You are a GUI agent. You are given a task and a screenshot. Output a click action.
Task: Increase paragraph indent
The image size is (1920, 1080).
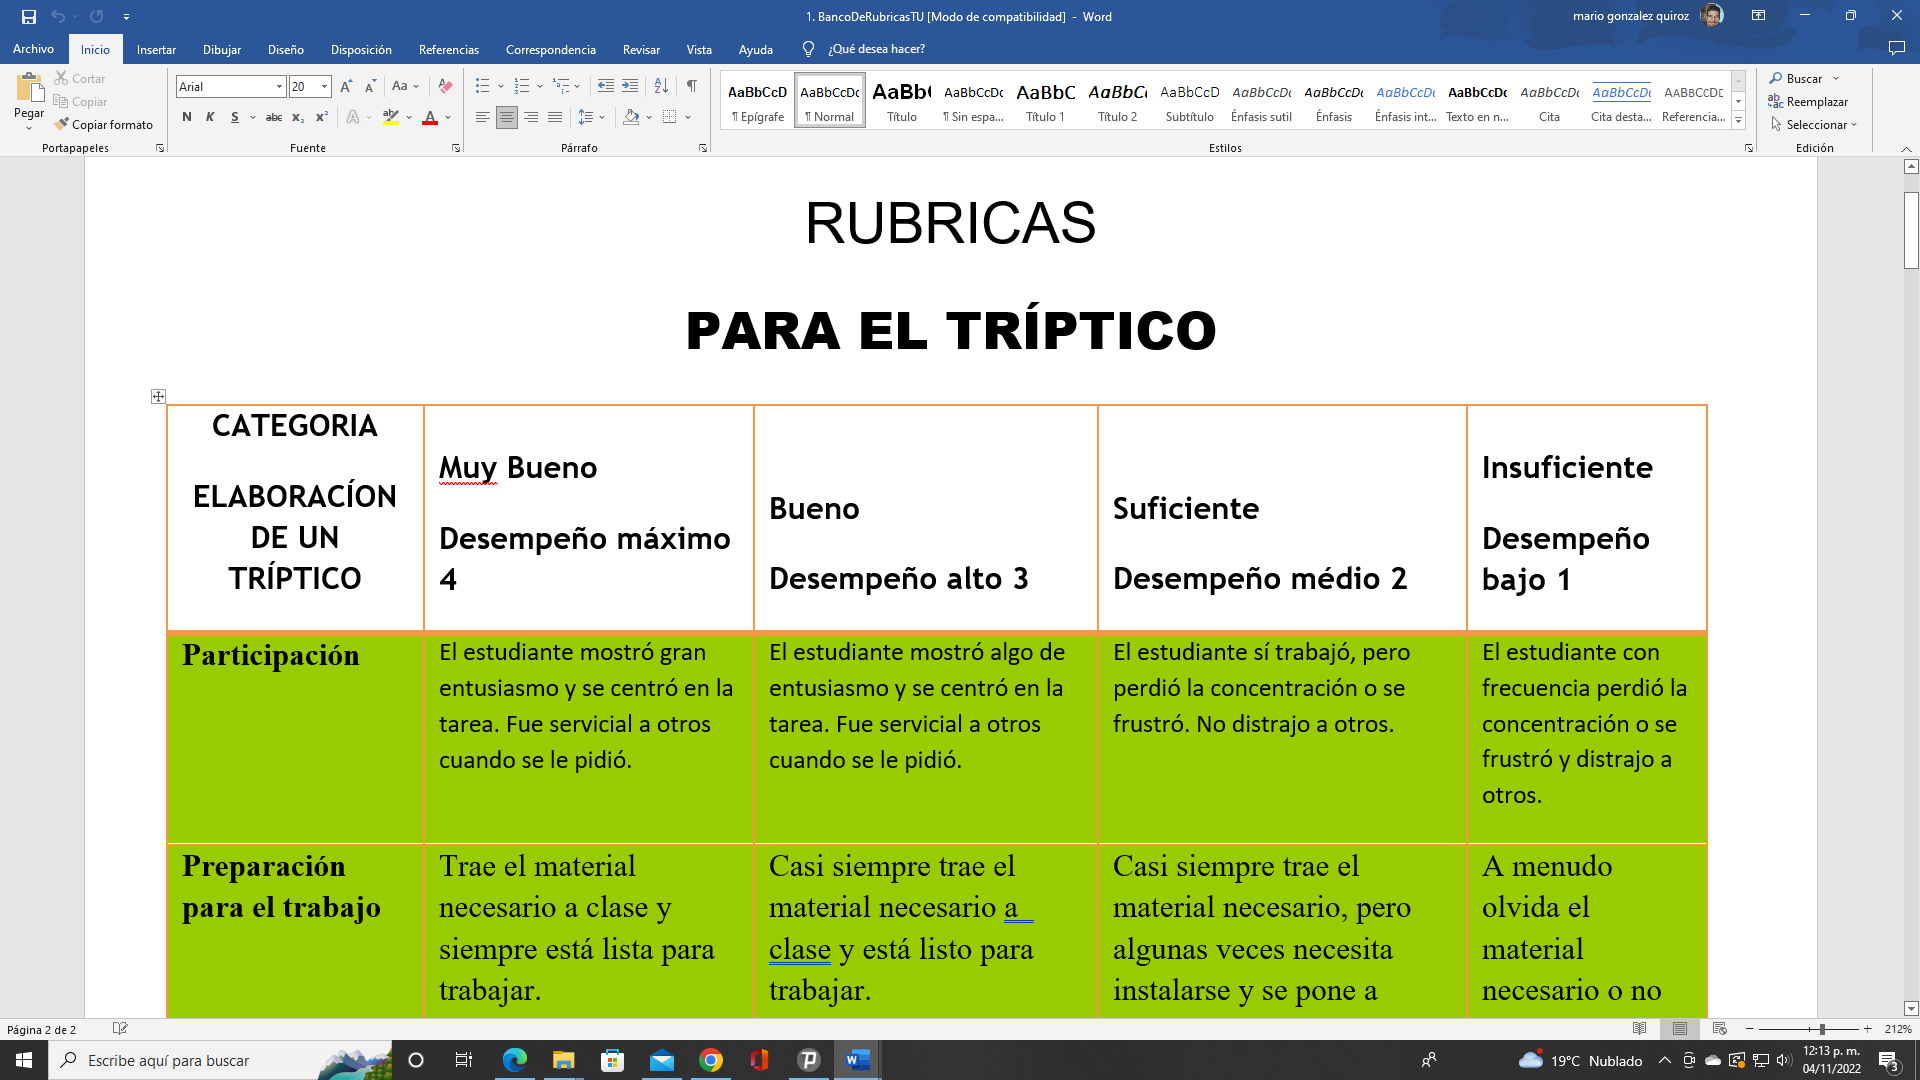[x=630, y=86]
